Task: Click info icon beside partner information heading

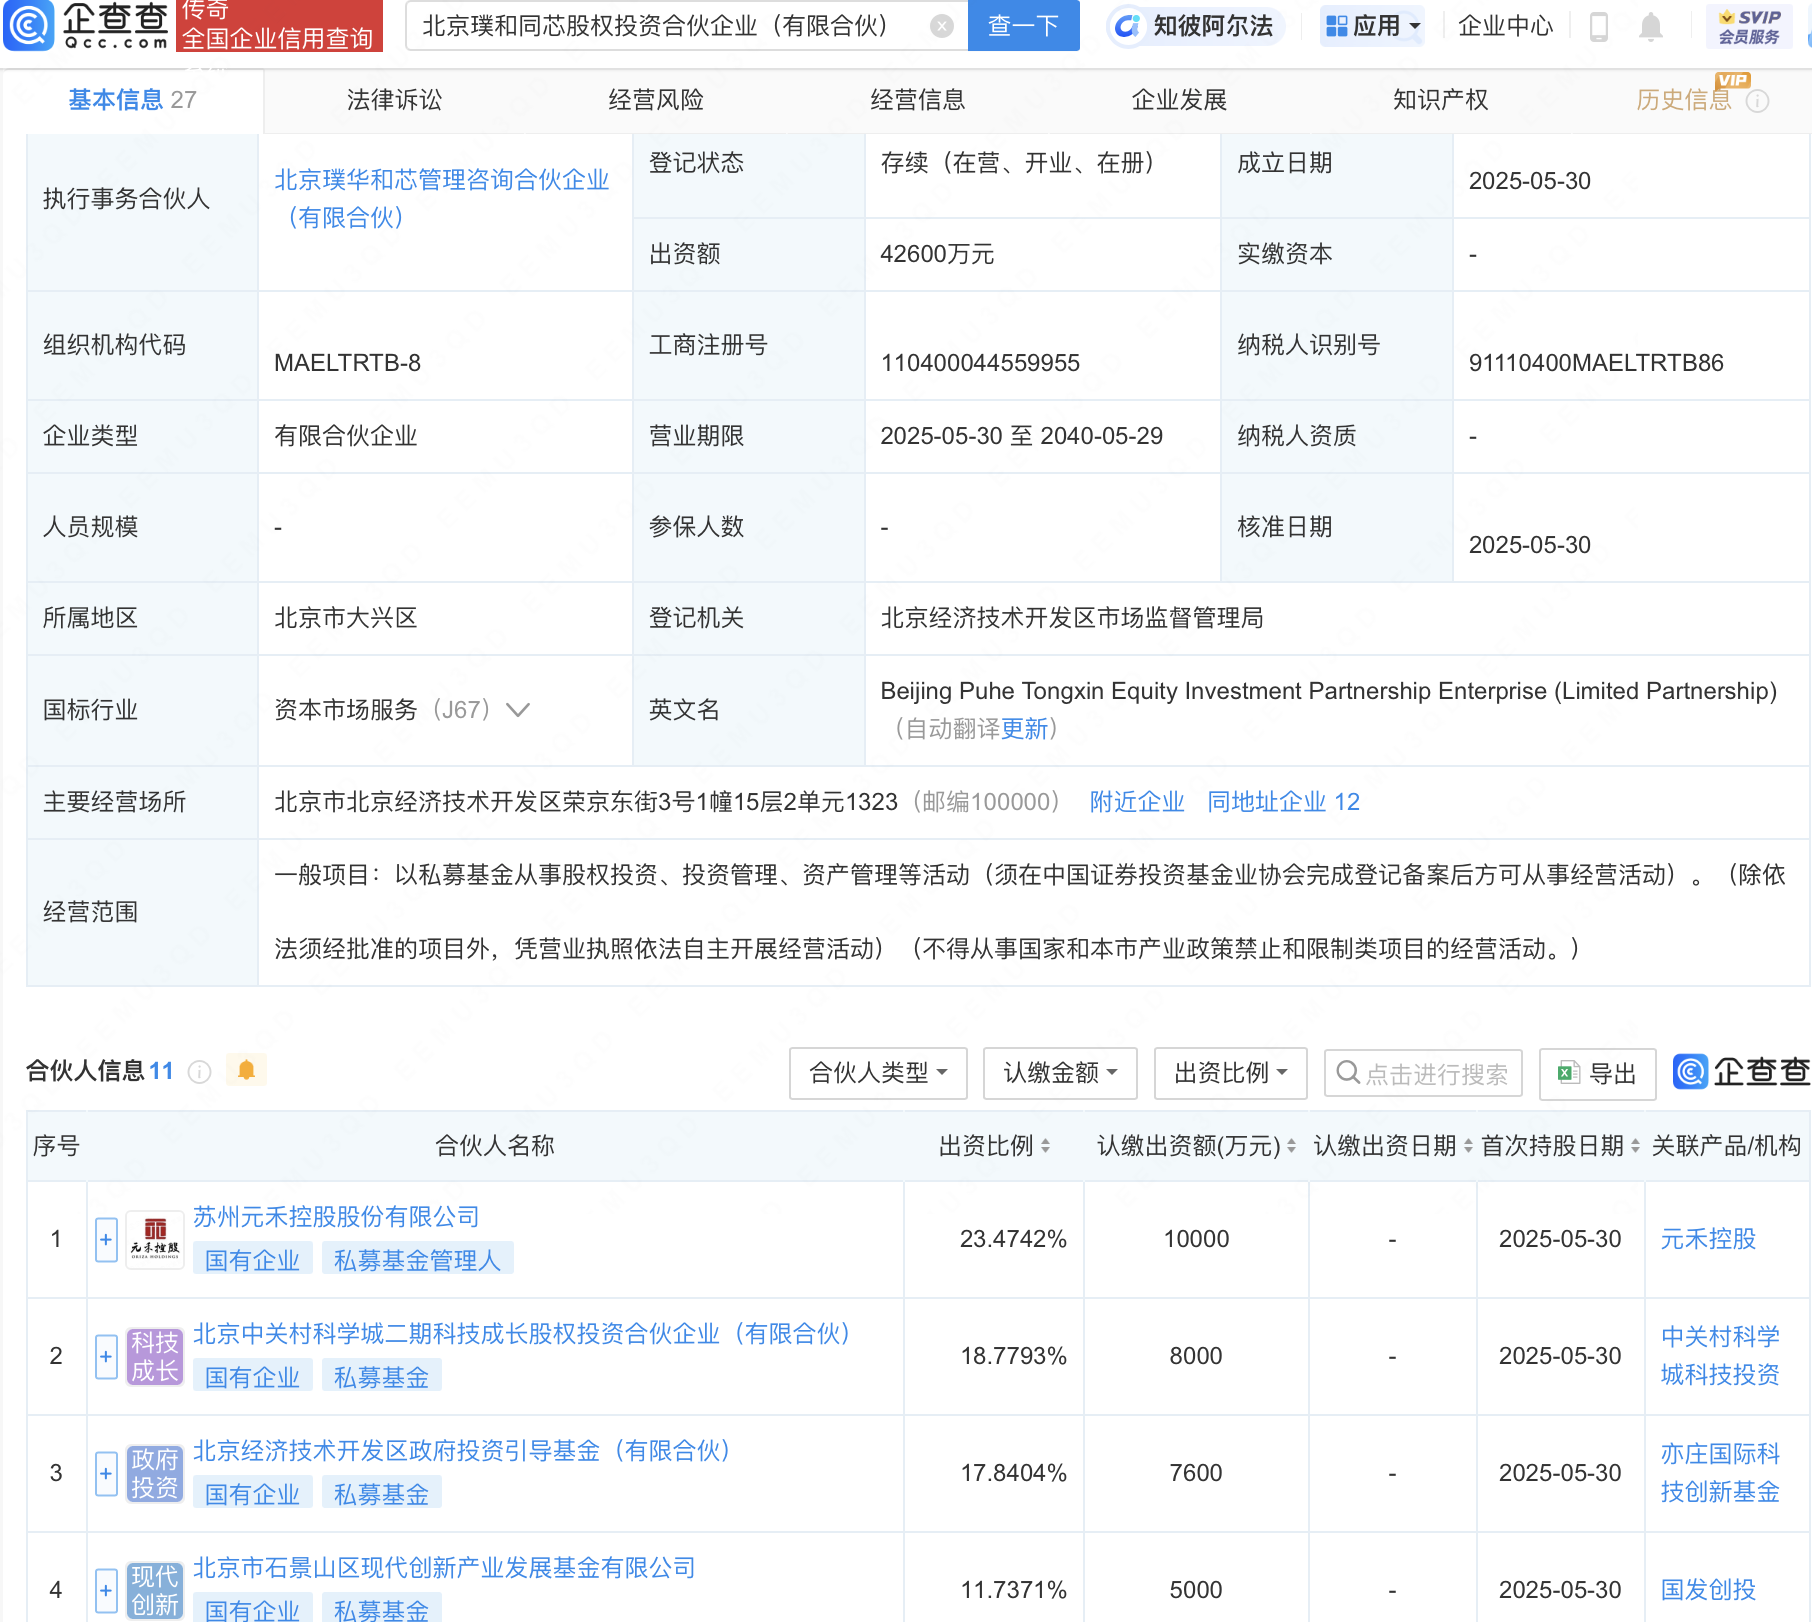Action: (x=200, y=1072)
